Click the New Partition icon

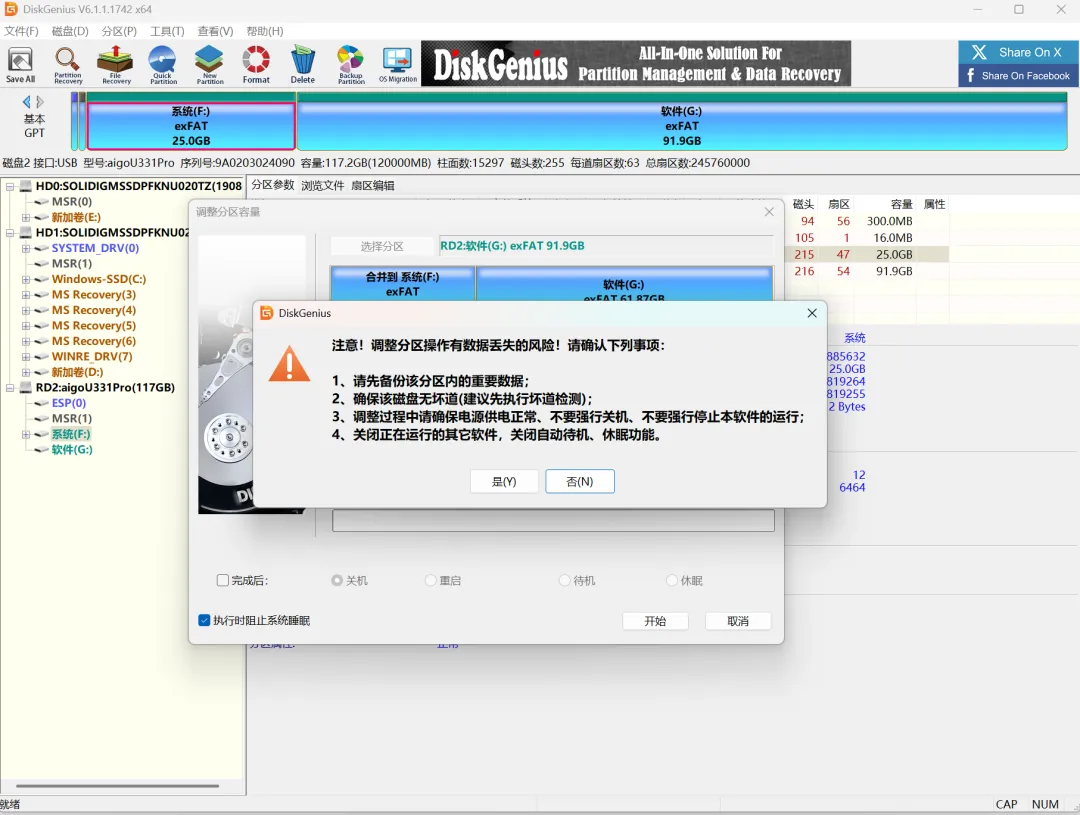[209, 65]
